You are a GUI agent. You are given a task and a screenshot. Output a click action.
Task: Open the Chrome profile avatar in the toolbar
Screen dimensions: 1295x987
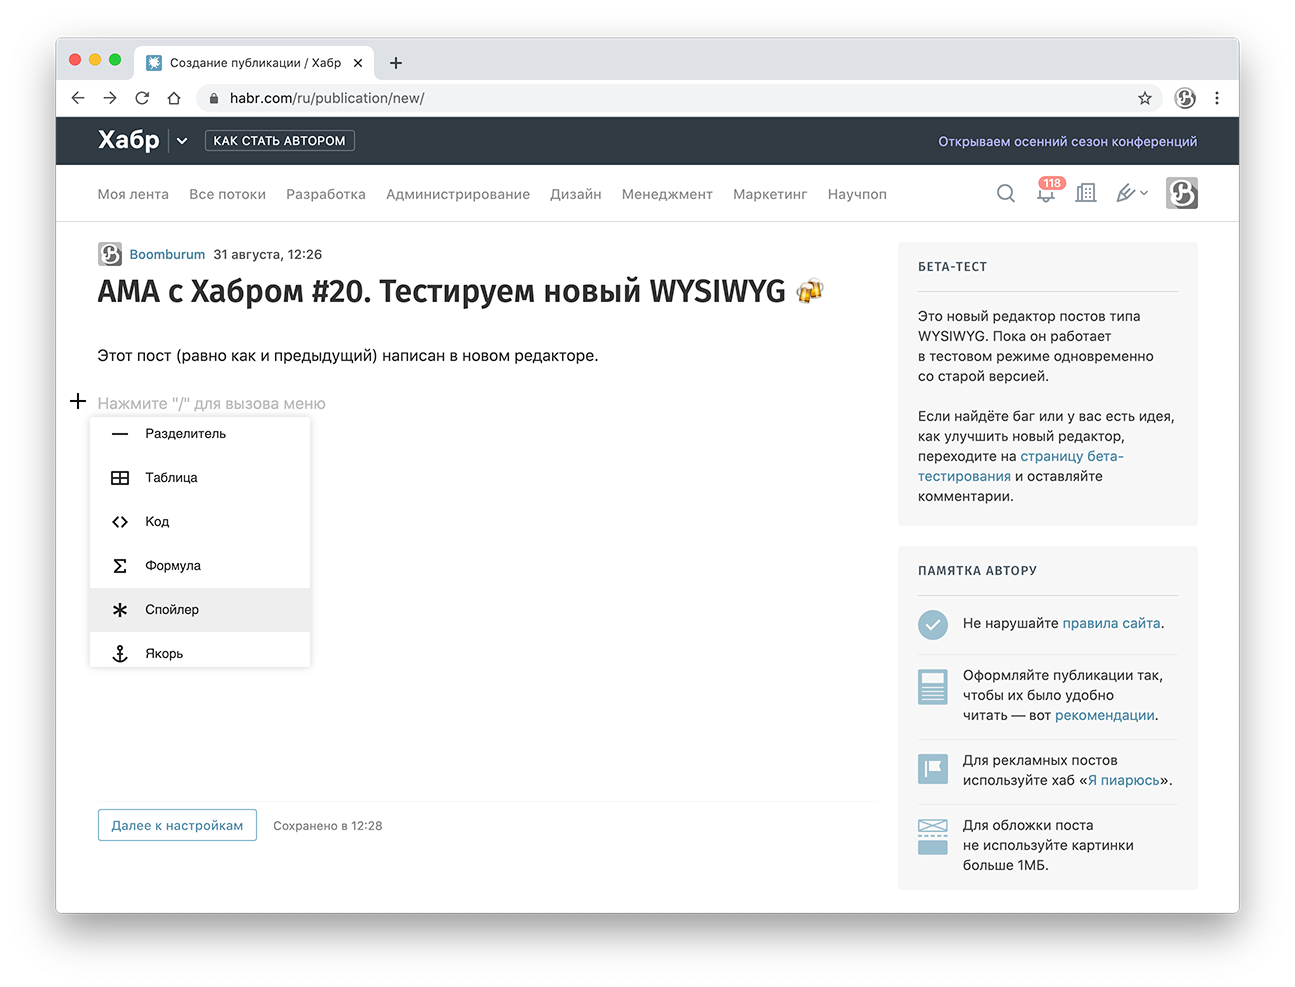(1185, 98)
